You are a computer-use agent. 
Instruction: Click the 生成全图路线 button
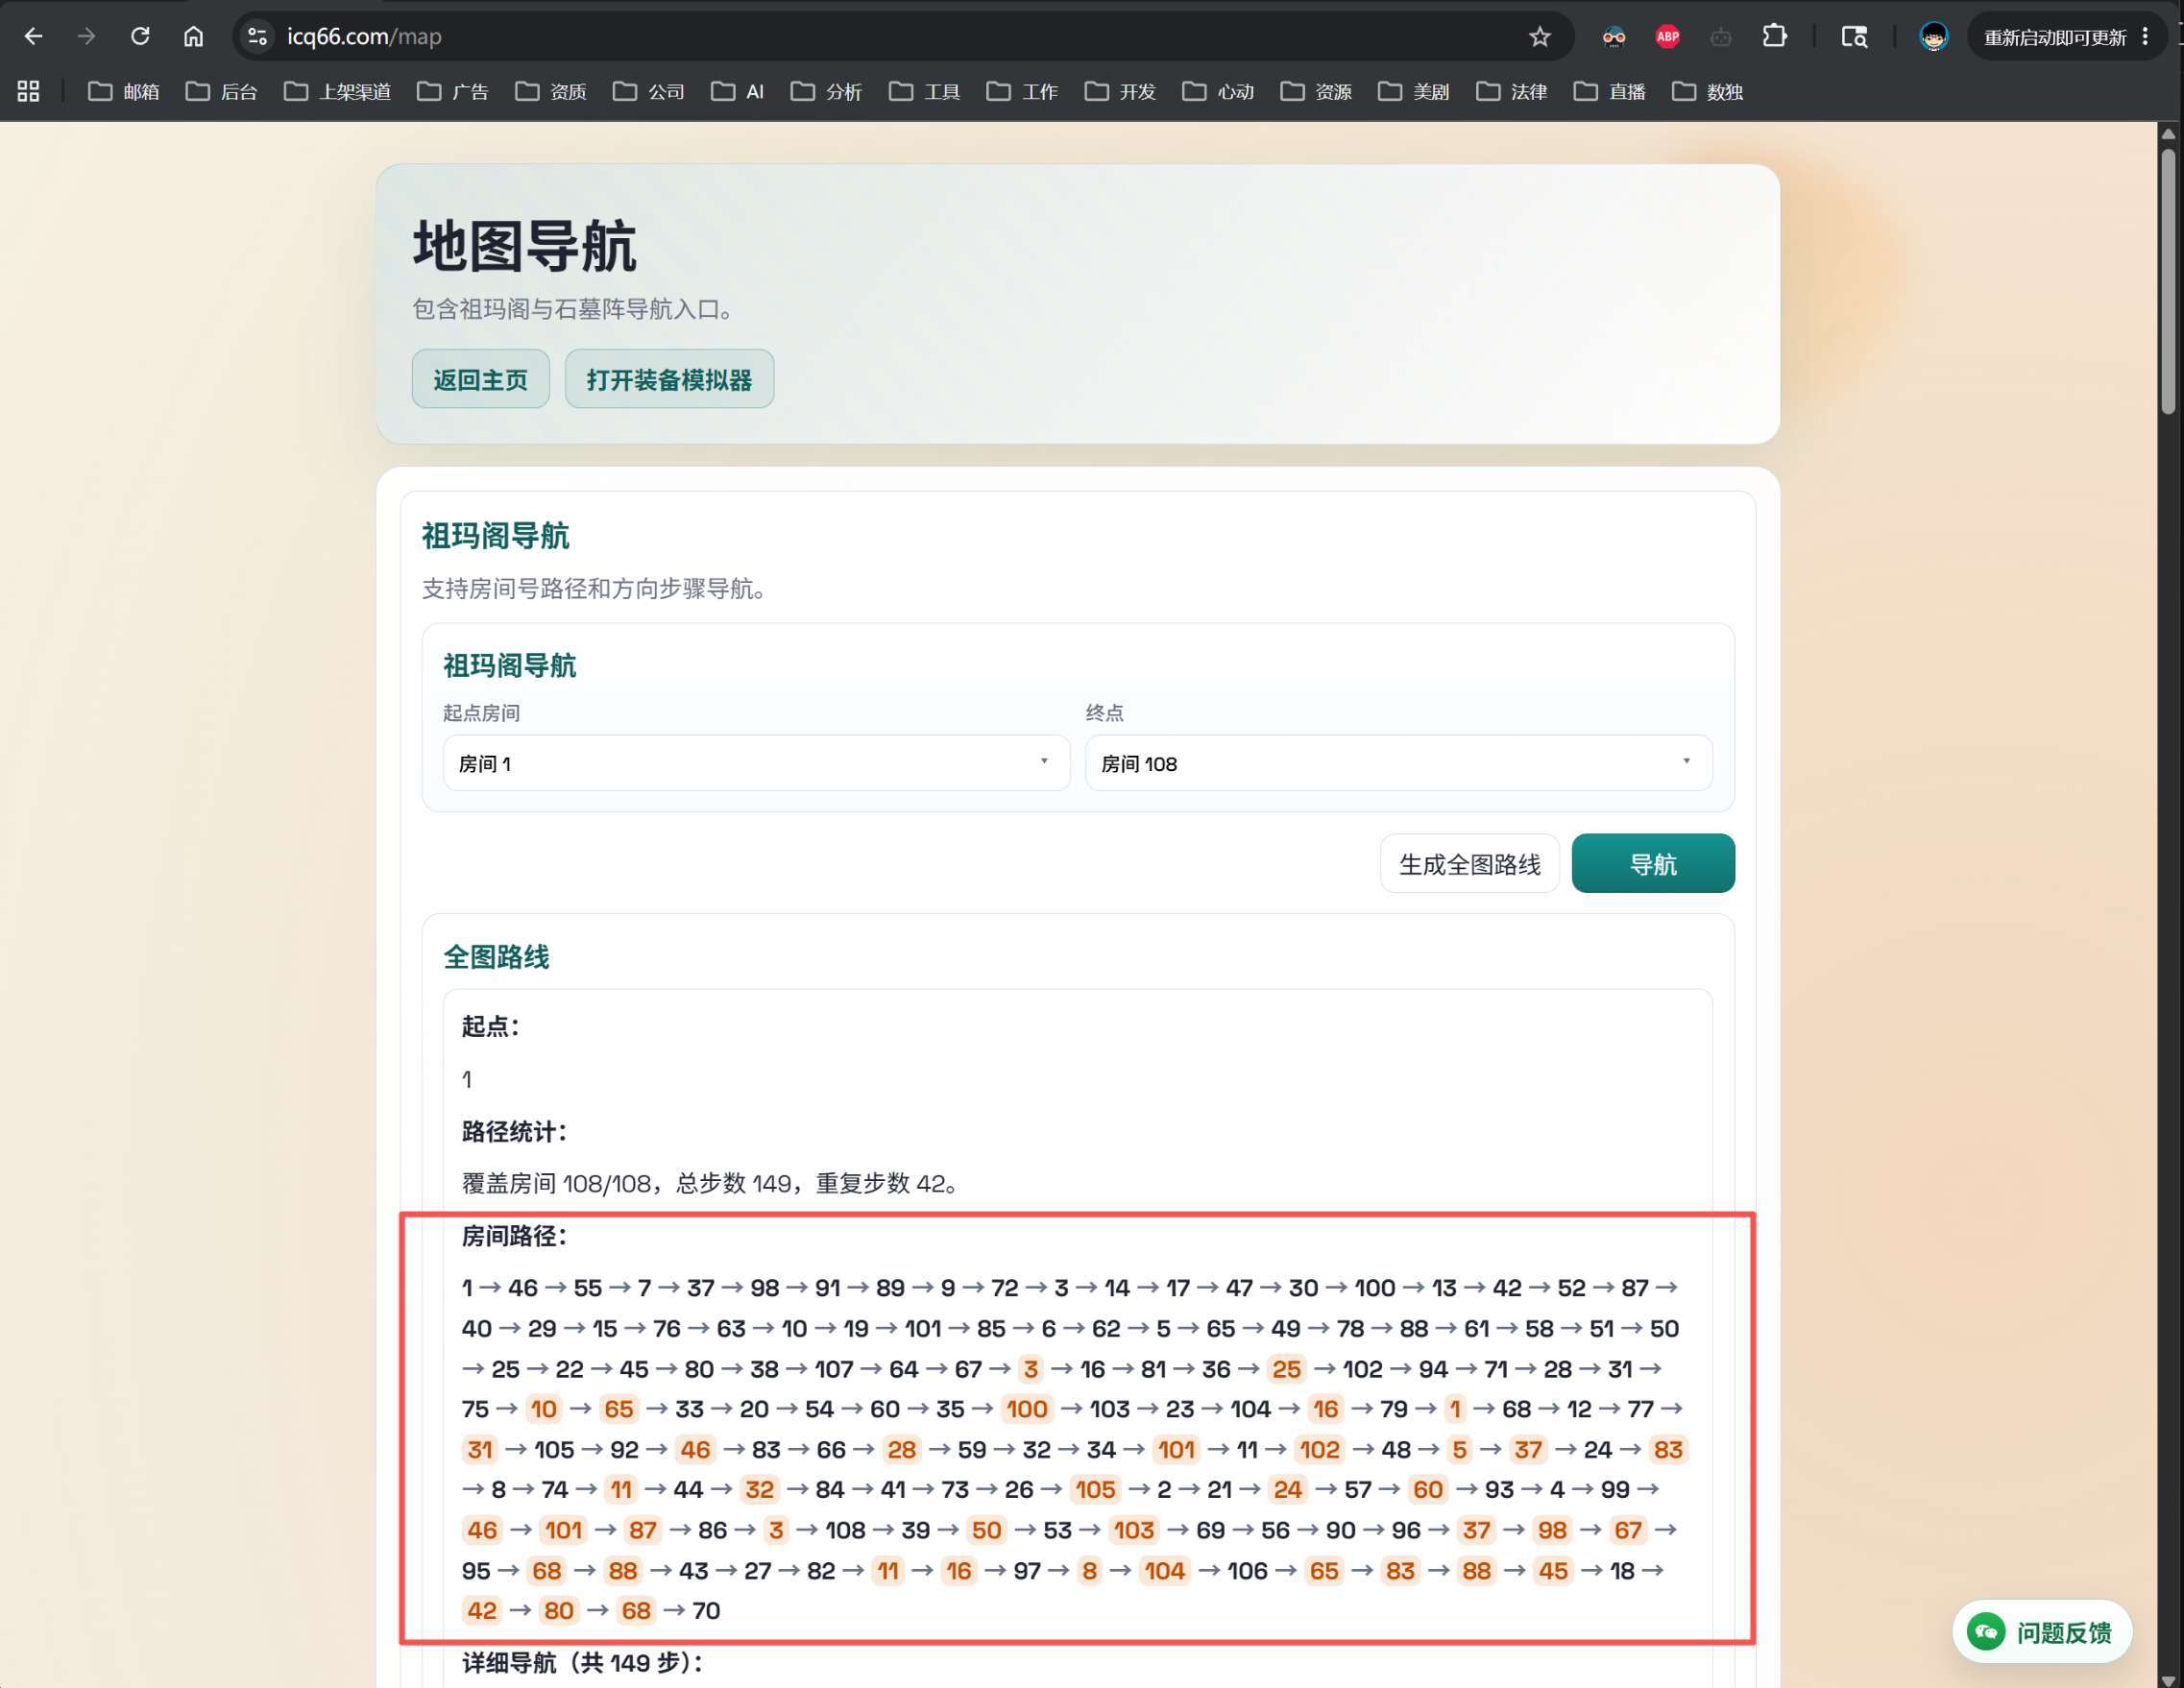pos(1469,863)
